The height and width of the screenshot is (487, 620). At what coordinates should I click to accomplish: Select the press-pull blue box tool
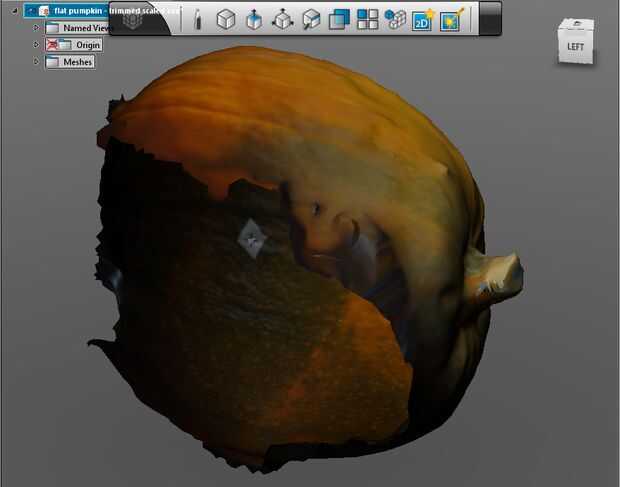coord(254,19)
